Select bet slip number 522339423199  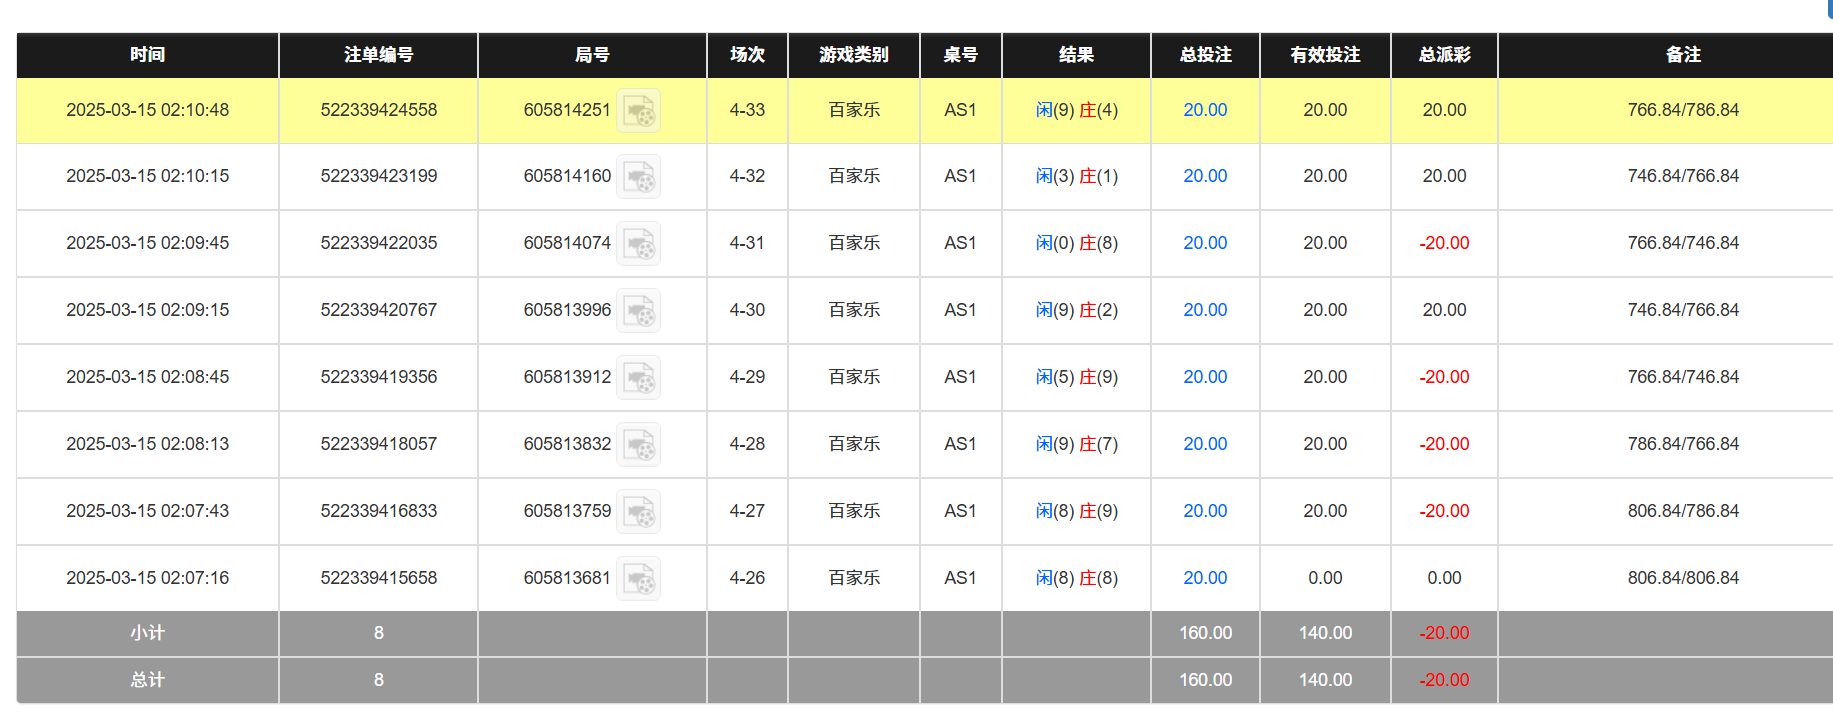click(x=378, y=176)
